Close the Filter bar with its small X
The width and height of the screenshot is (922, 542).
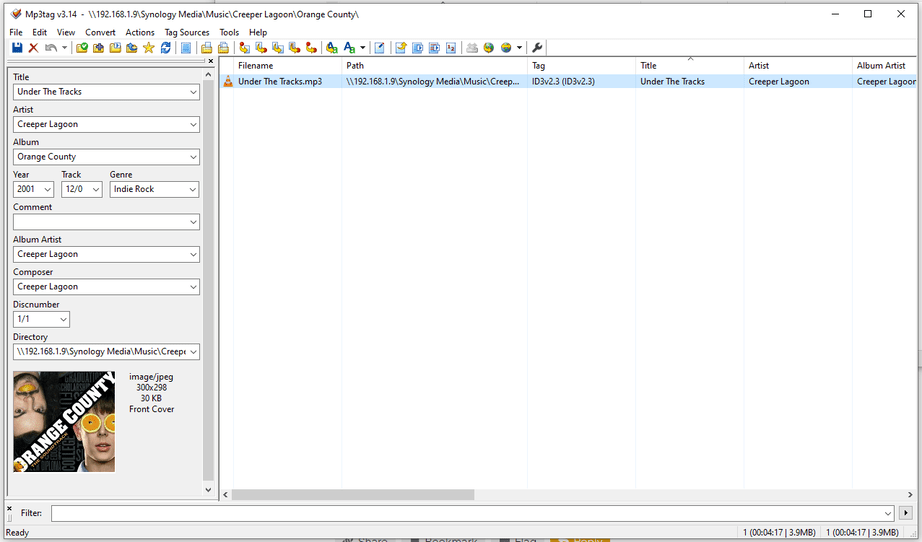click(9, 508)
